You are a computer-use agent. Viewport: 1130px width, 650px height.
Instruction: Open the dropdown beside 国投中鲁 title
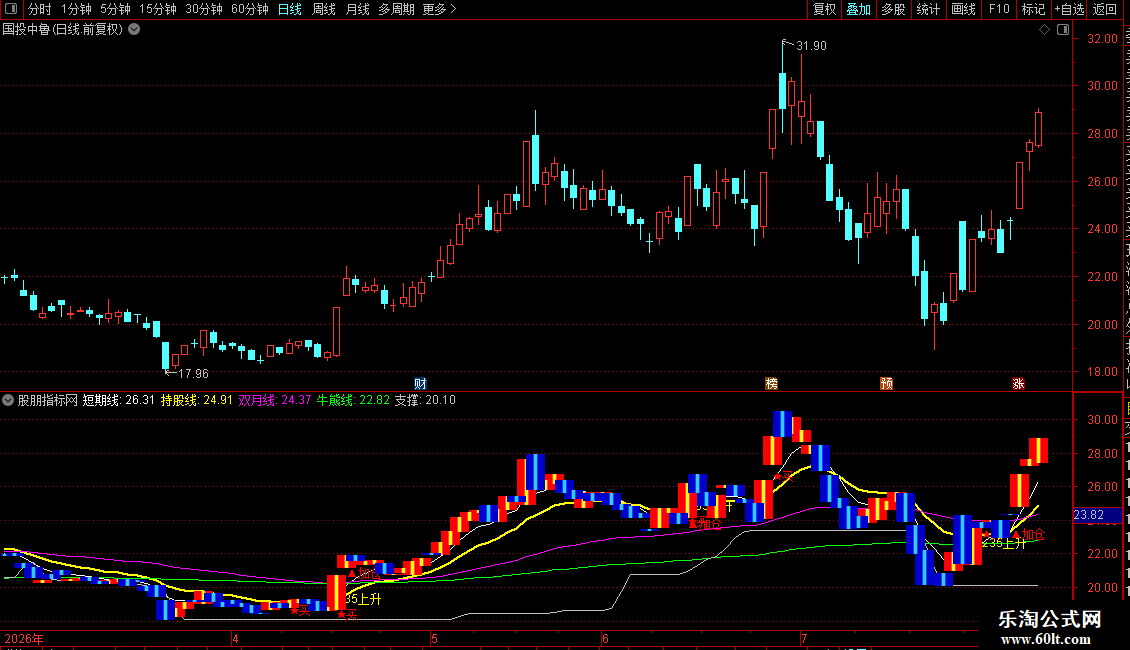pos(134,30)
